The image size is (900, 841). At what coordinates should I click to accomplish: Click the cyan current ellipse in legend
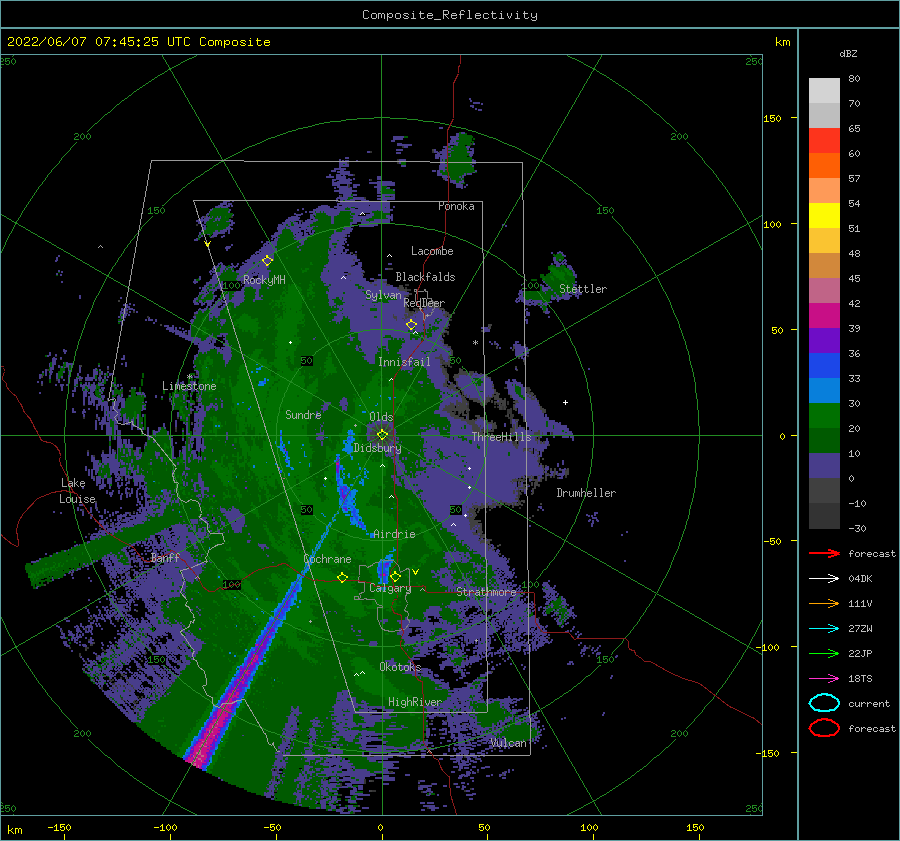coord(824,703)
